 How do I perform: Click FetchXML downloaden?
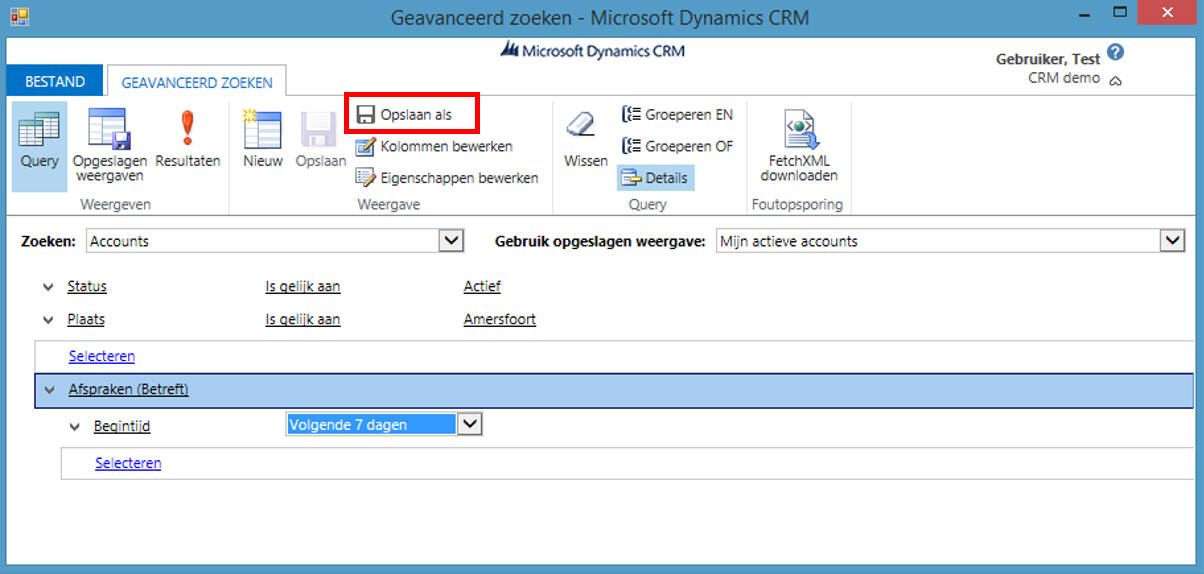coord(800,146)
